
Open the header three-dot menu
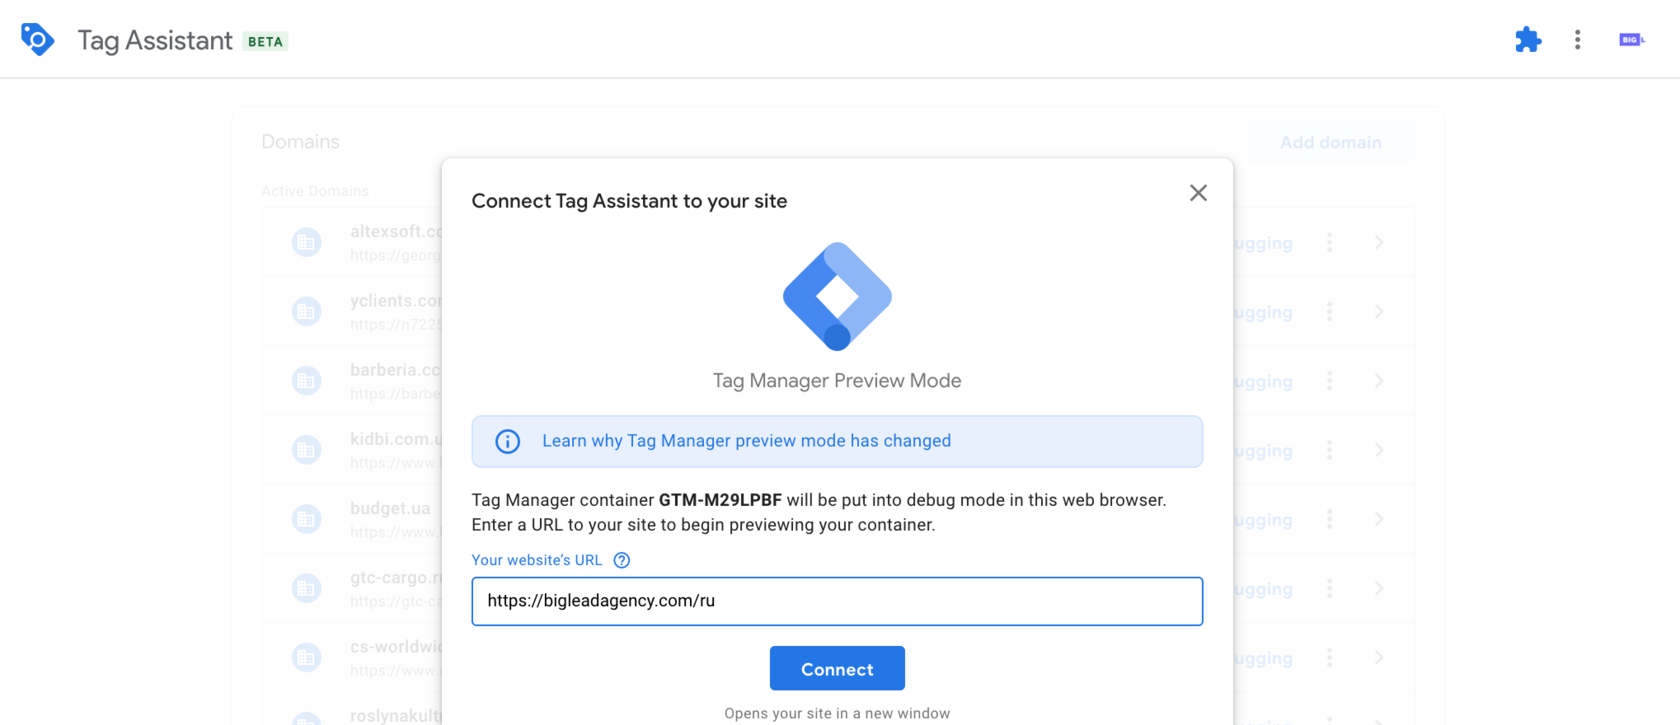(1577, 40)
